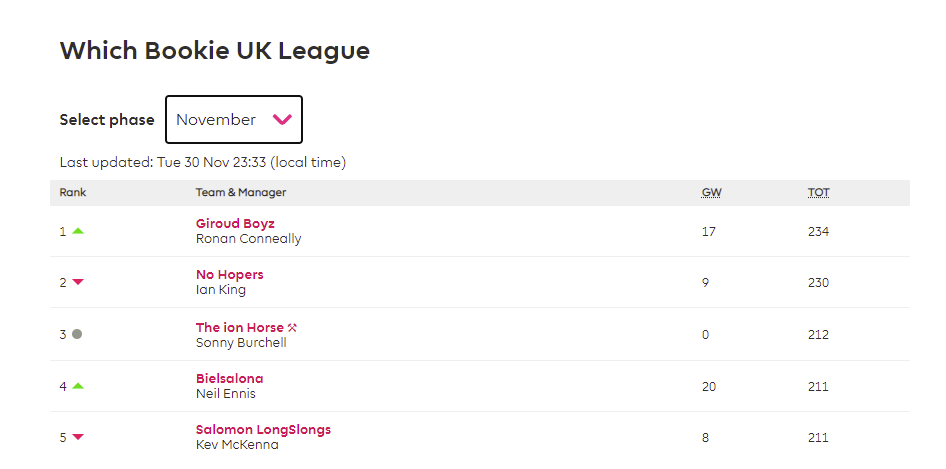The width and height of the screenshot is (946, 469).
Task: Click green up arrow beside rank 1
Action: pyautogui.click(x=78, y=231)
